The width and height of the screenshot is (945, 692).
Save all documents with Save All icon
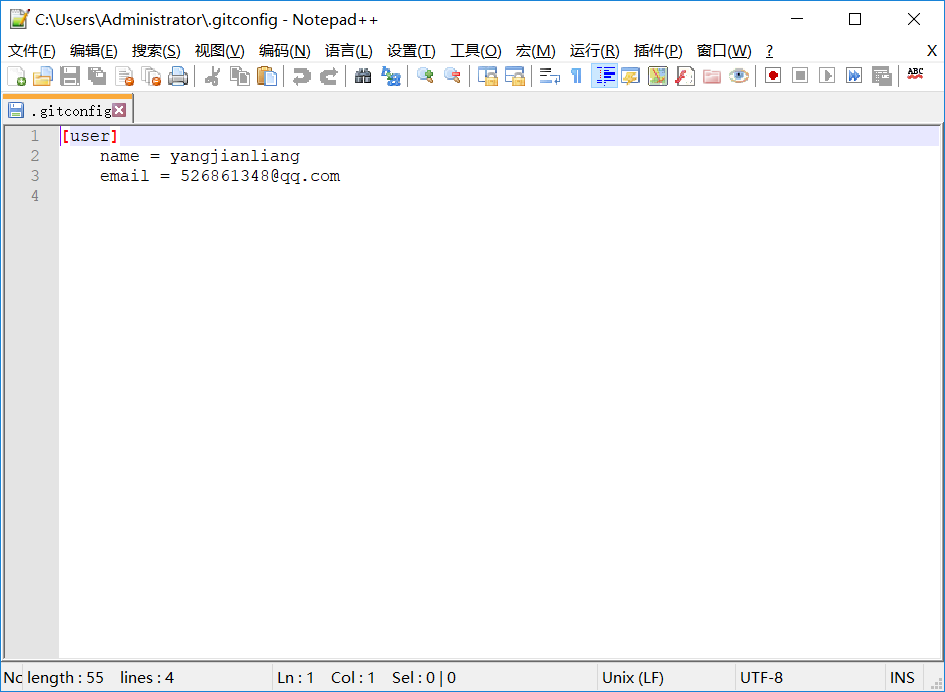tap(96, 75)
